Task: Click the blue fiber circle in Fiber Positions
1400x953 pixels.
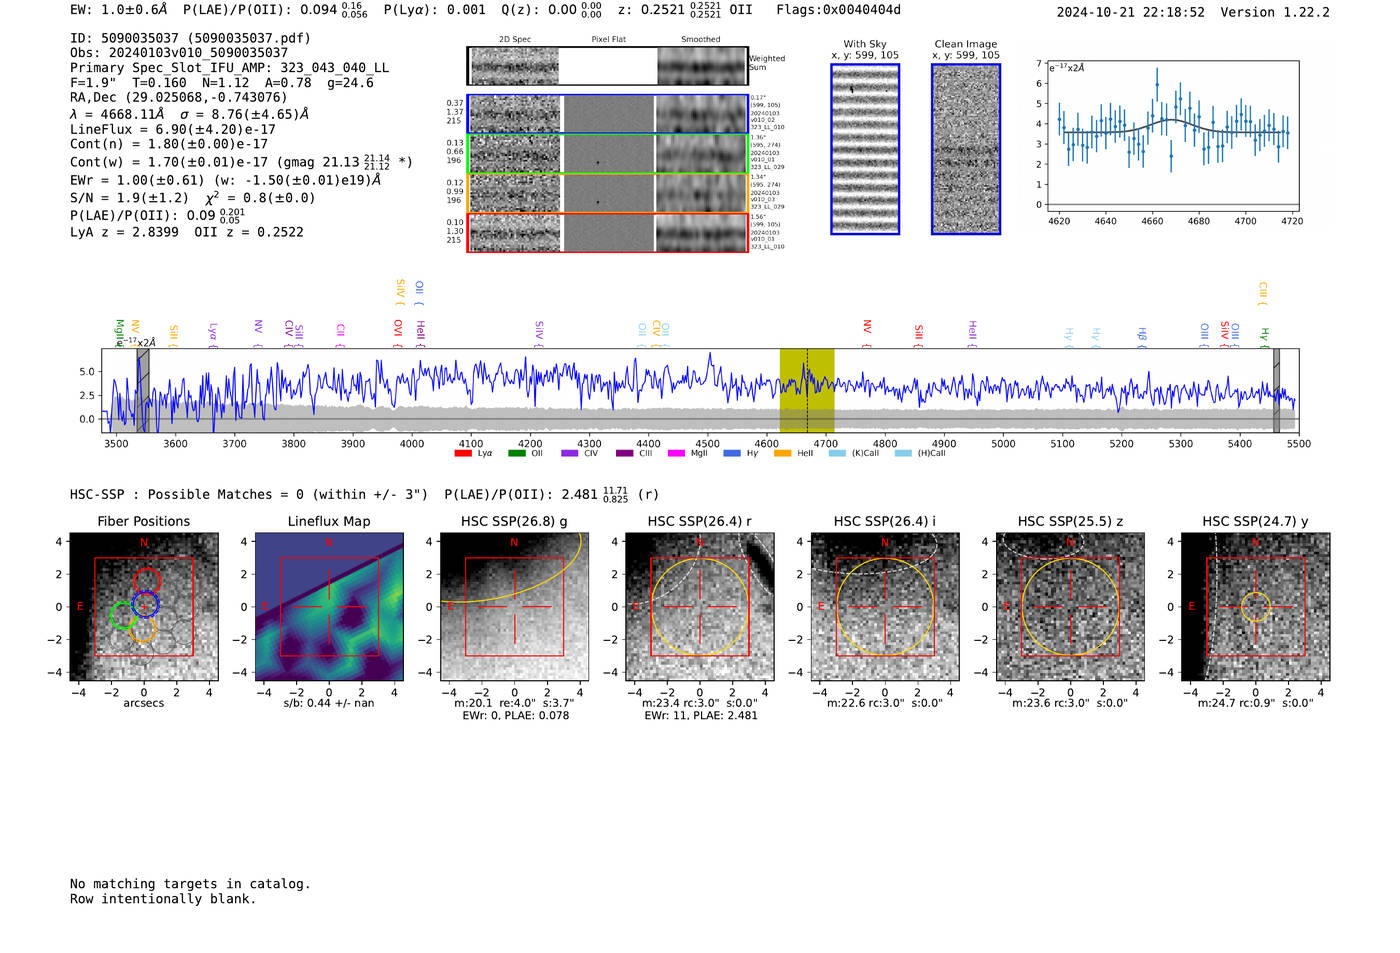Action: coord(145,605)
